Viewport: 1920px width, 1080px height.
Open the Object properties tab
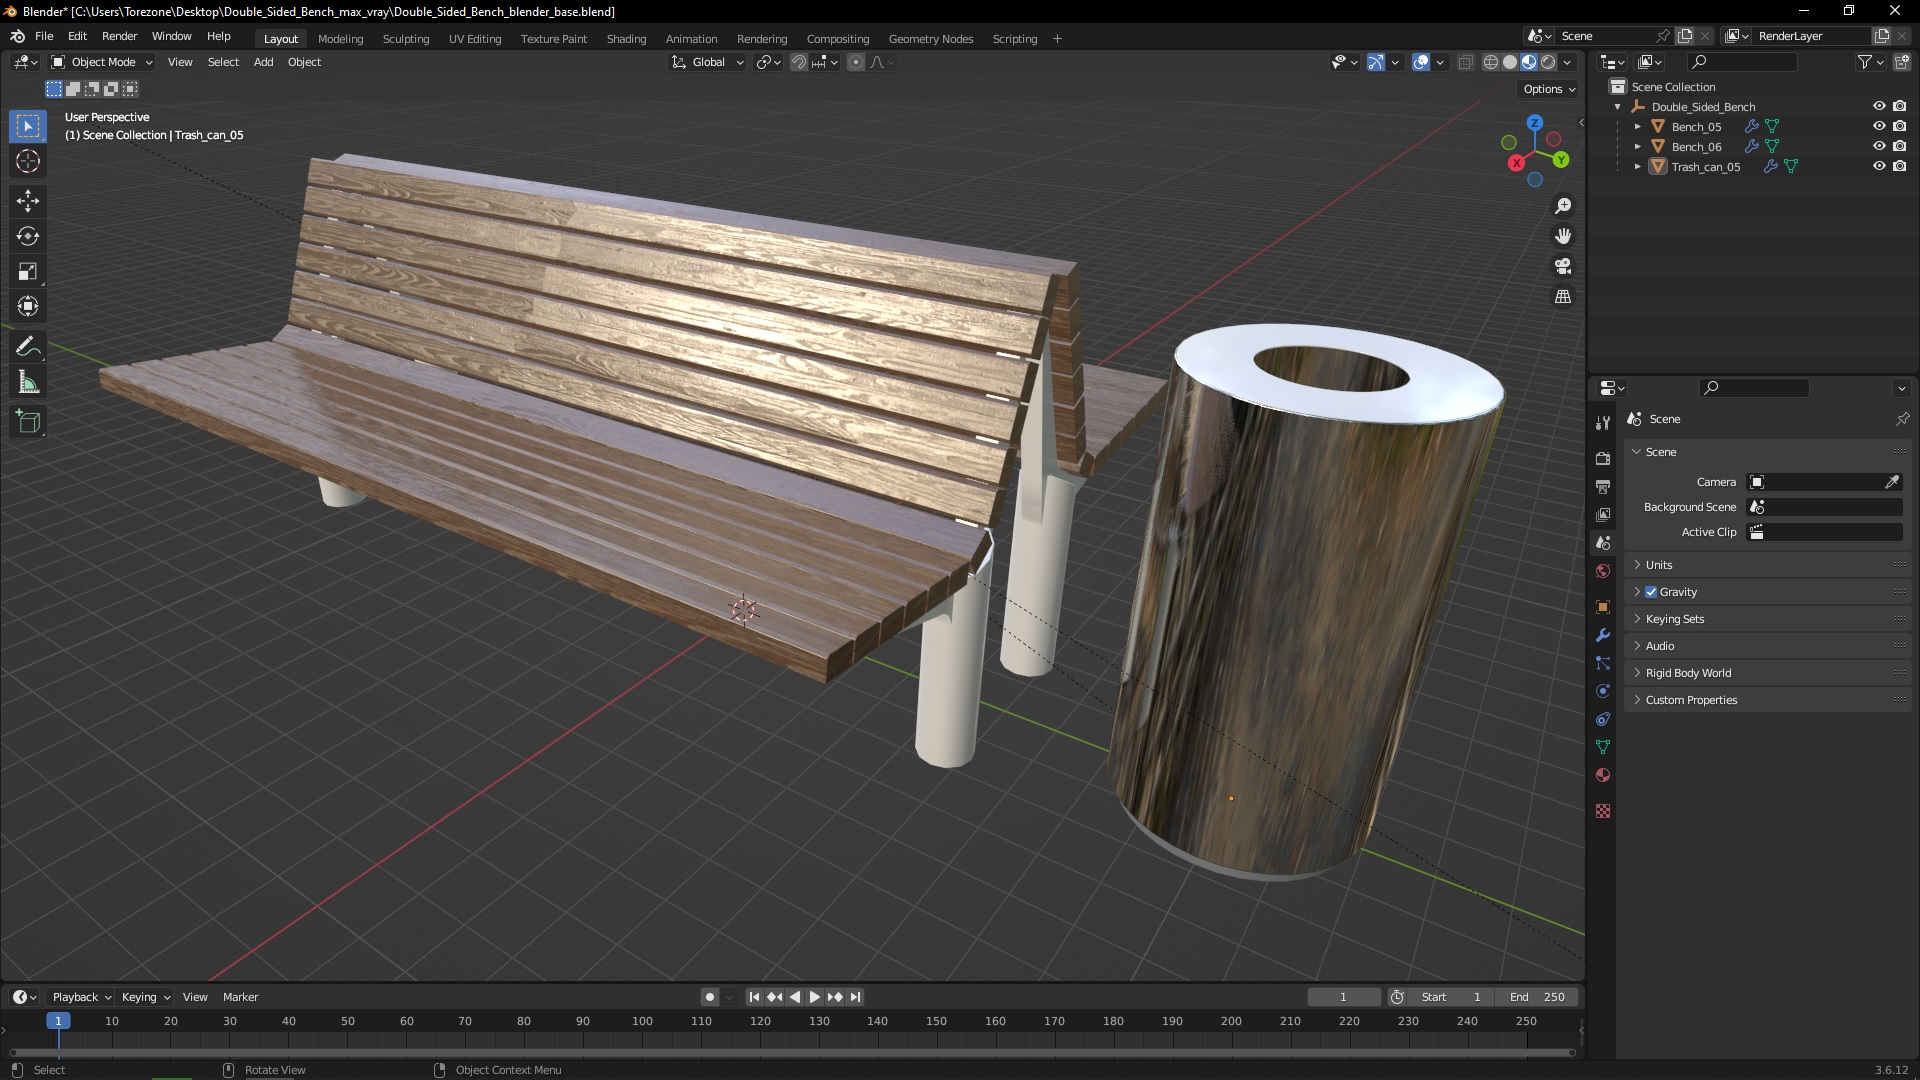1603,607
